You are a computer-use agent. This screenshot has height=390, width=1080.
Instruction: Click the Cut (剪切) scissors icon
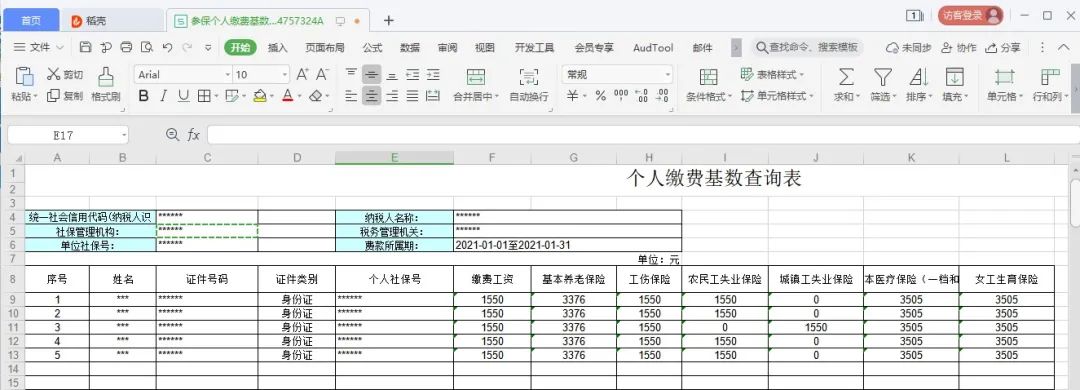coord(54,74)
